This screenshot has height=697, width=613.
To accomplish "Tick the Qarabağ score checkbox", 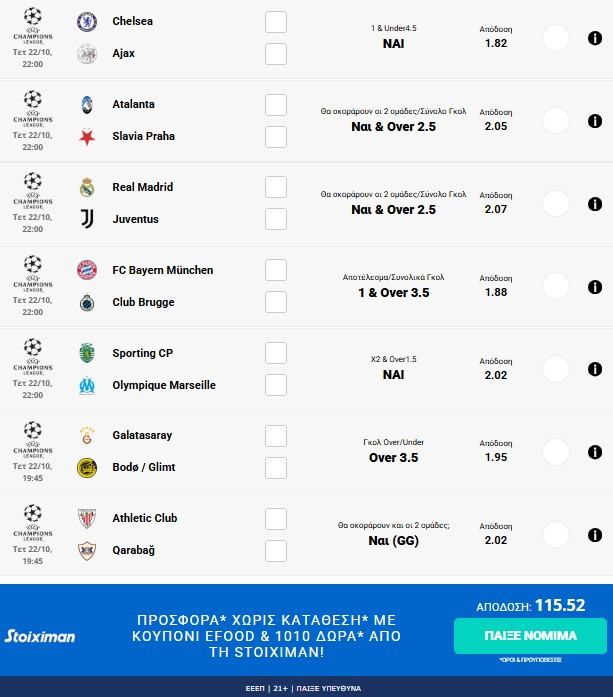I will click(x=276, y=551).
